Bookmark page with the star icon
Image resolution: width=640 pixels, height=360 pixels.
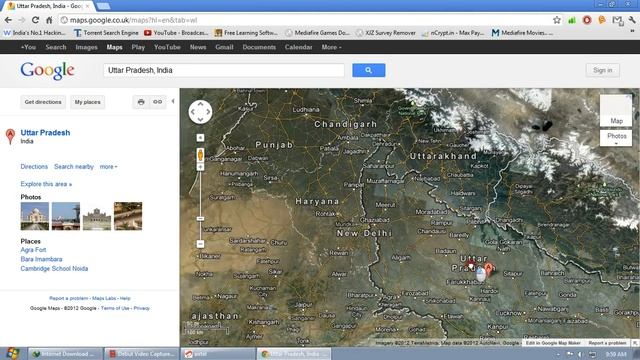click(557, 20)
